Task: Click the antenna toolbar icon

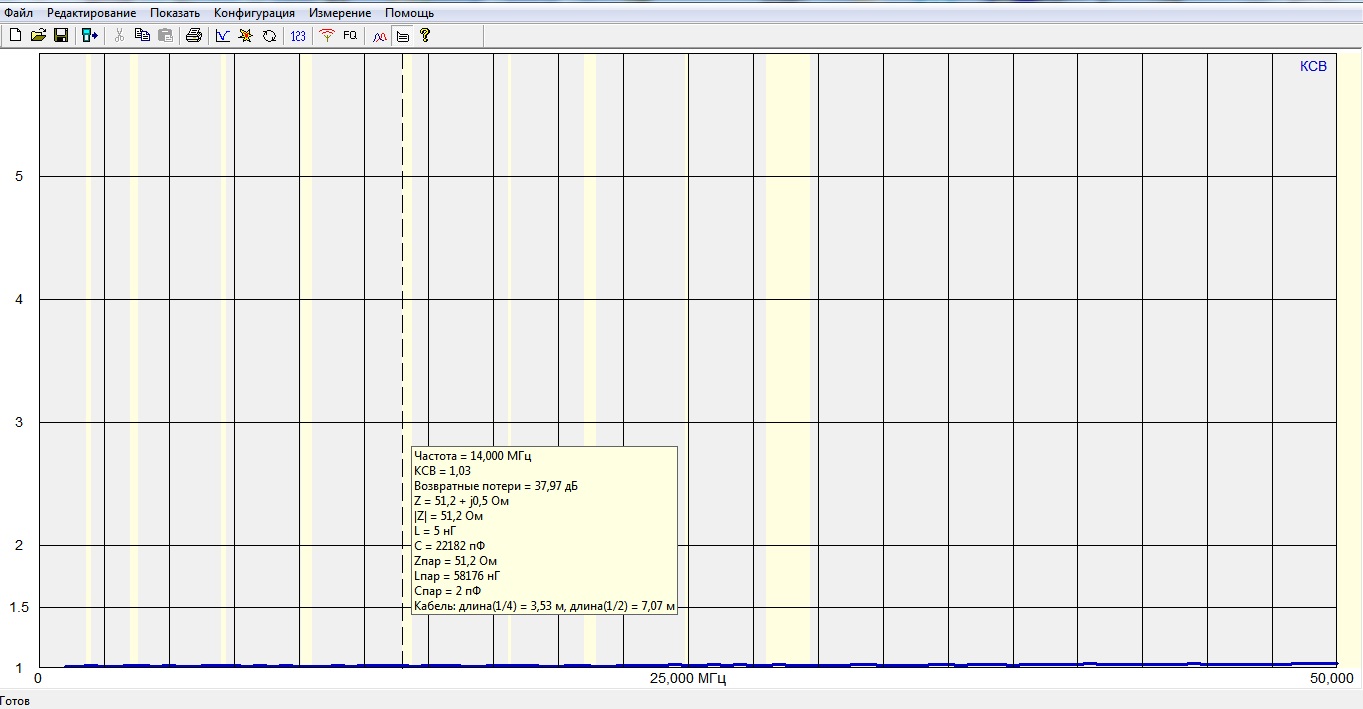Action: 326,35
